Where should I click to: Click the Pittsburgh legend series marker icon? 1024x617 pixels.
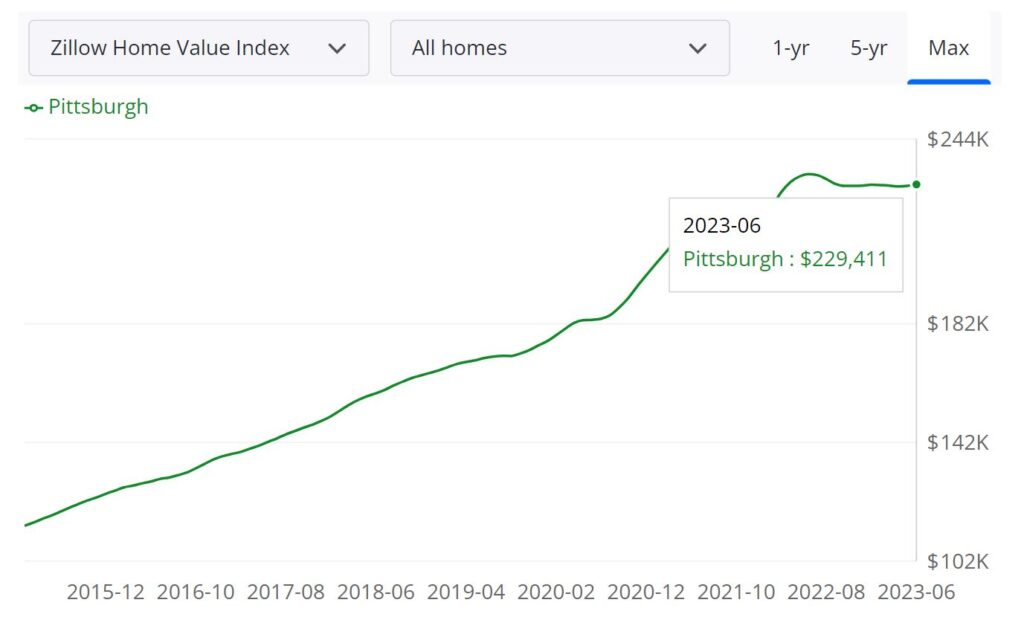[x=31, y=106]
